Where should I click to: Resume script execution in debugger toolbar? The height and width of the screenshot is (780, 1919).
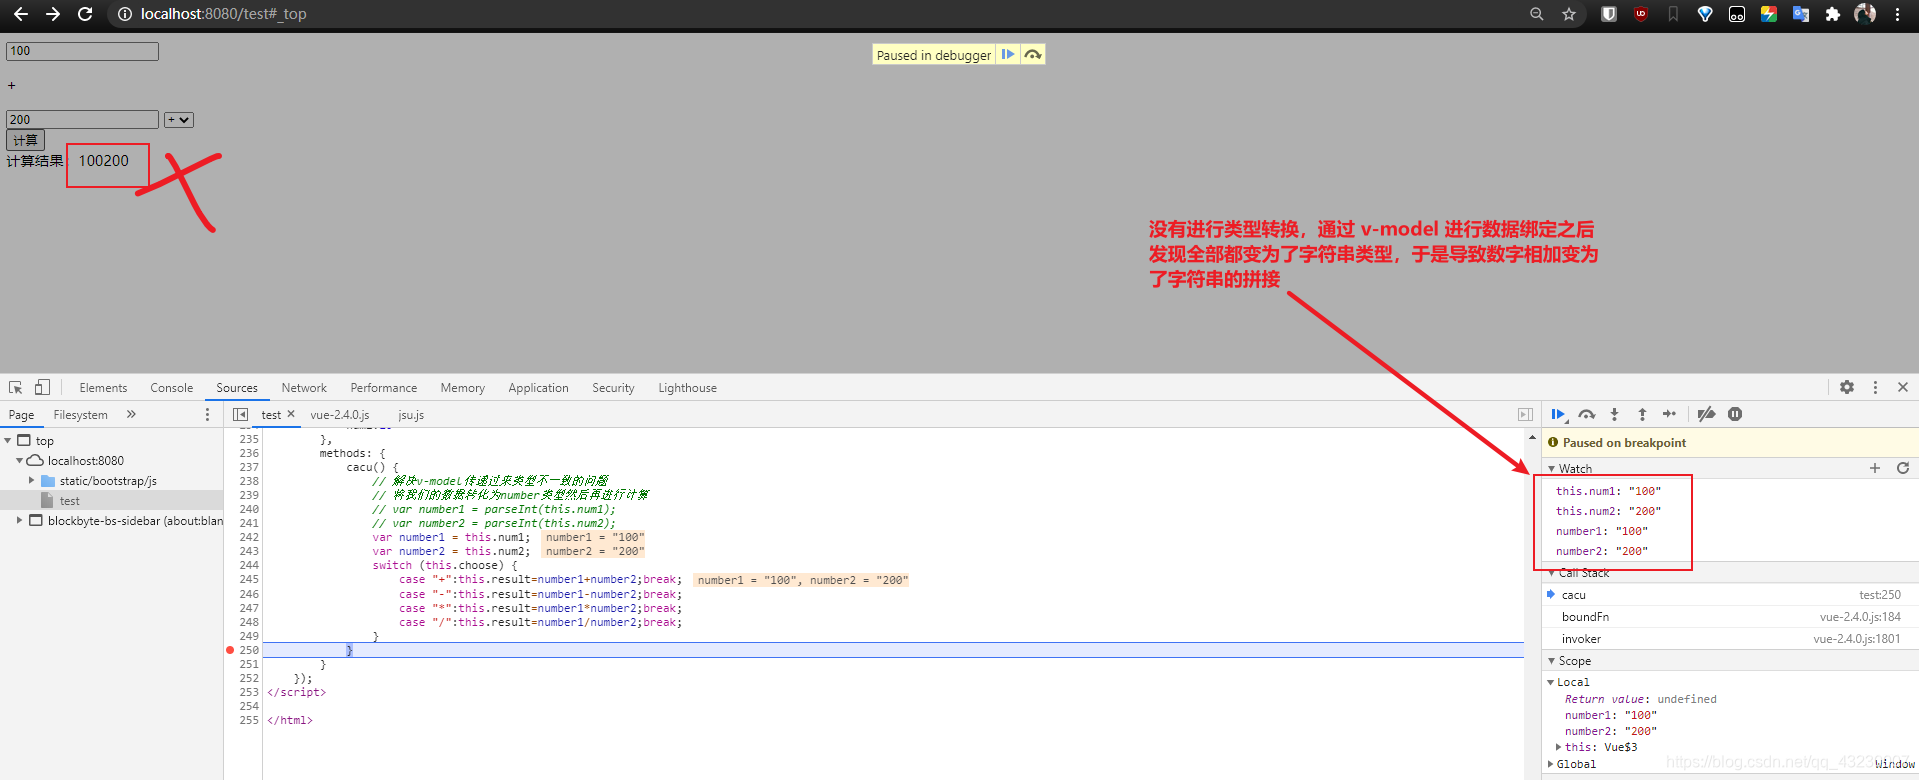(1558, 414)
